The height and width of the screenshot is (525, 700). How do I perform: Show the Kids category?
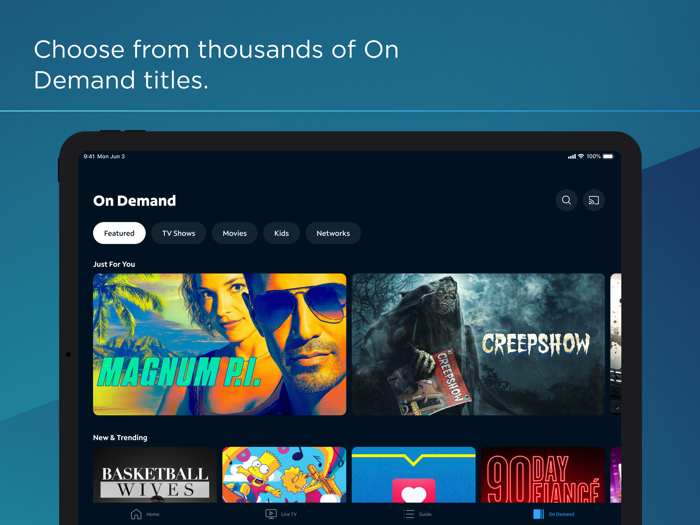[281, 233]
